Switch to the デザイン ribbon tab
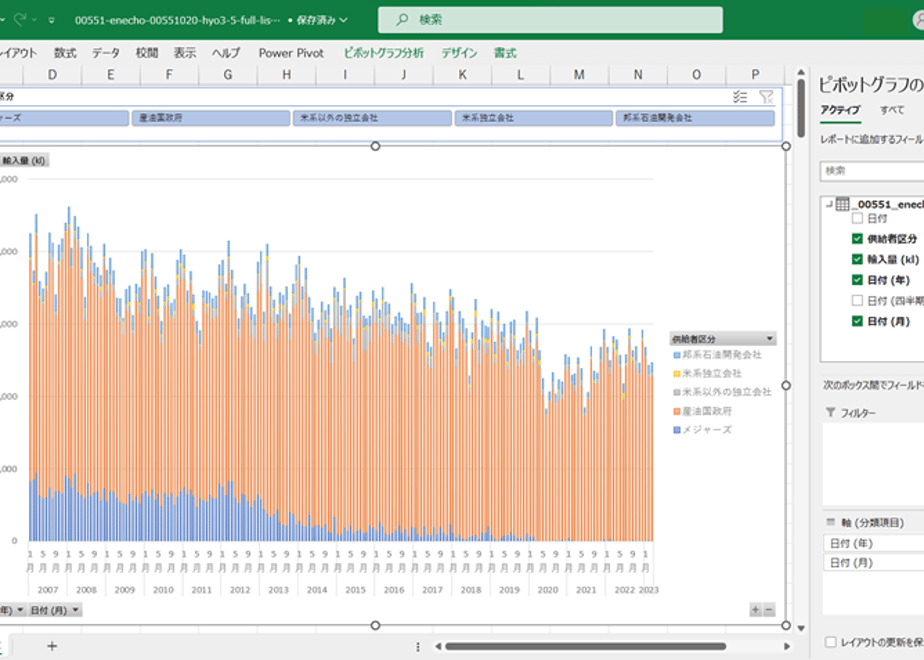The height and width of the screenshot is (660, 924). point(459,53)
